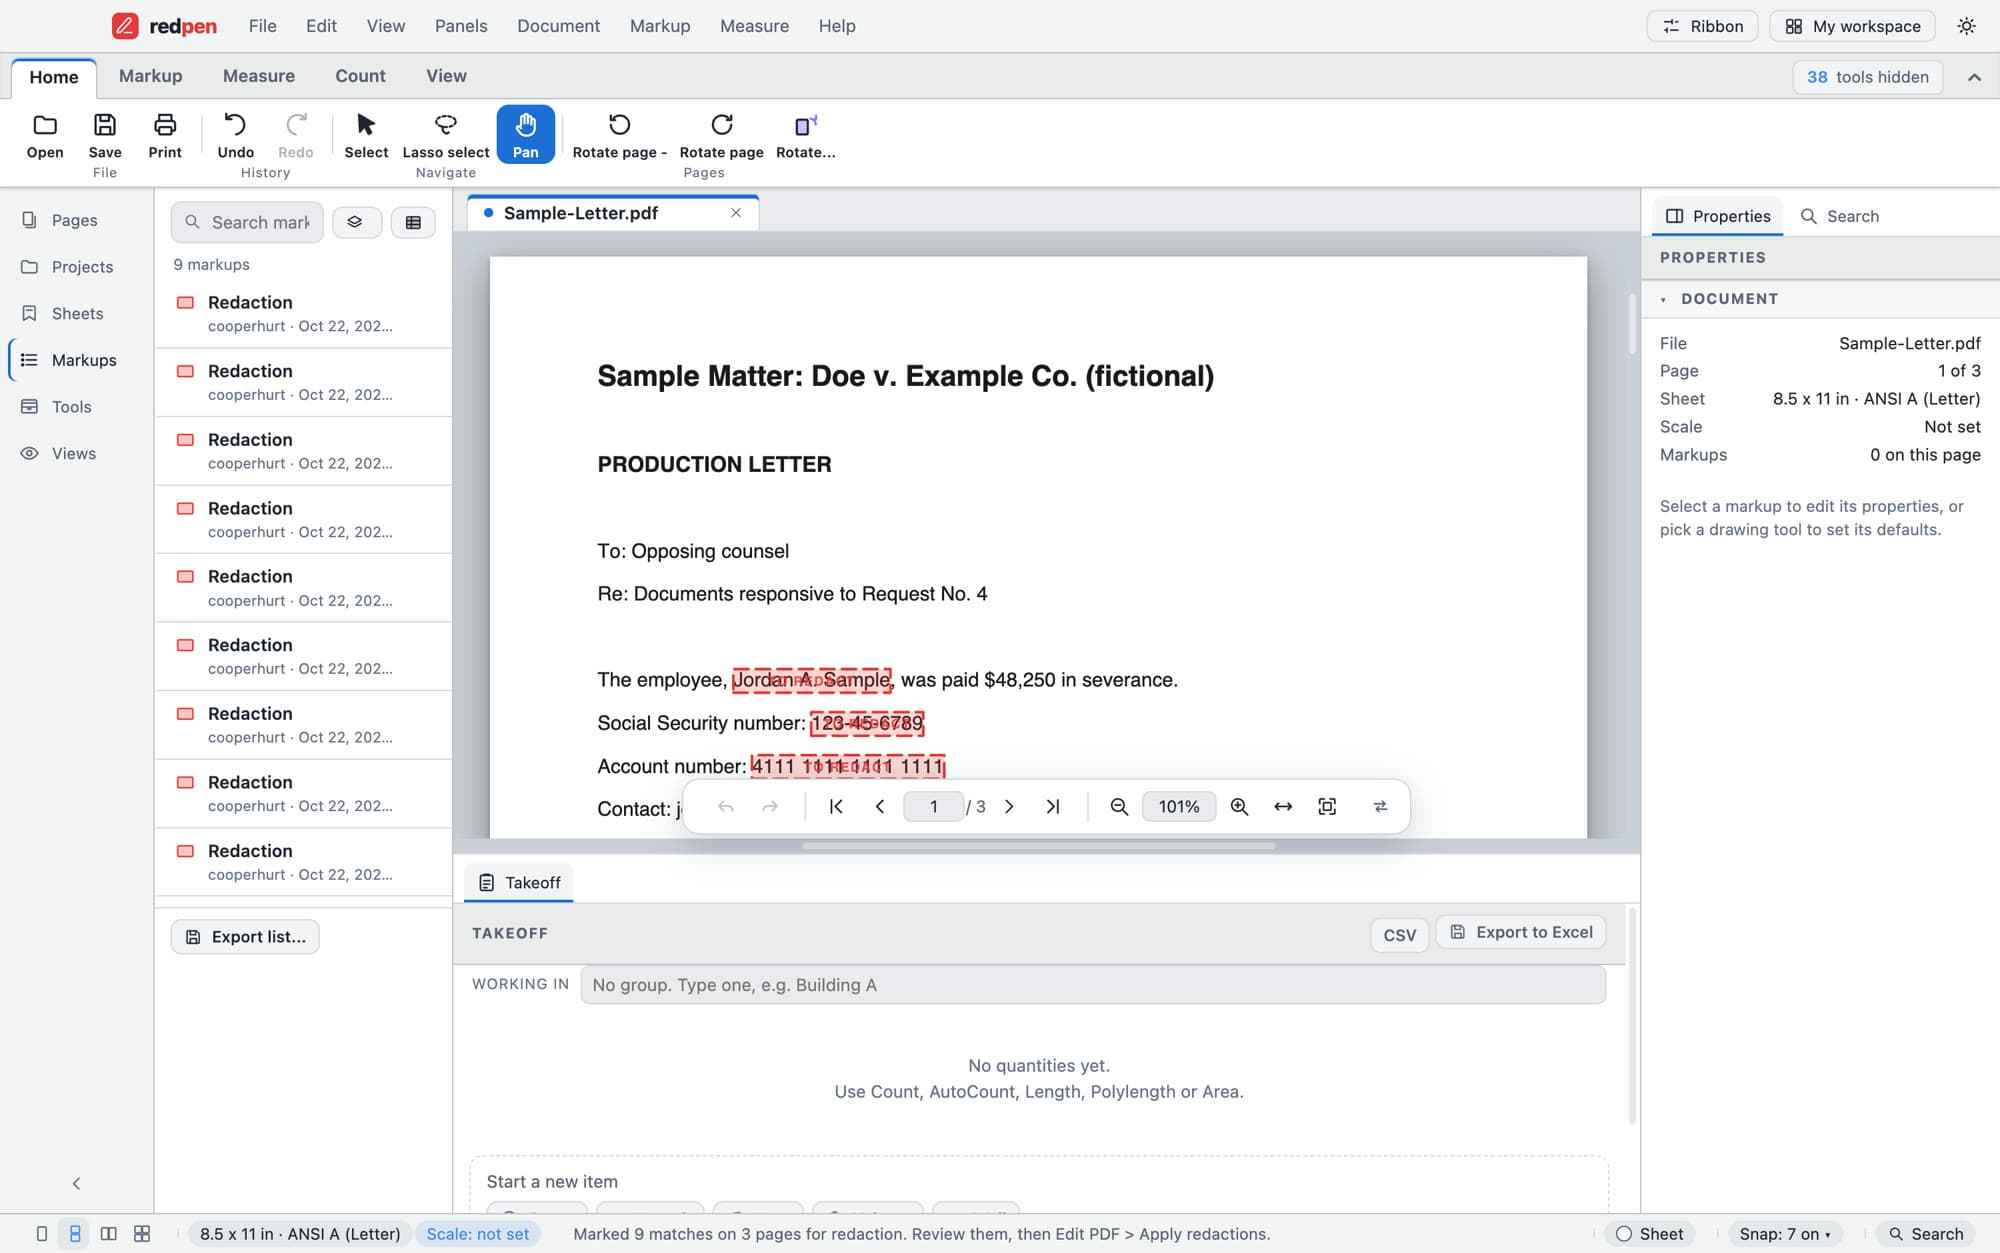Click the horizontal scrollbar under the page
2000x1253 pixels.
[x=1038, y=846]
